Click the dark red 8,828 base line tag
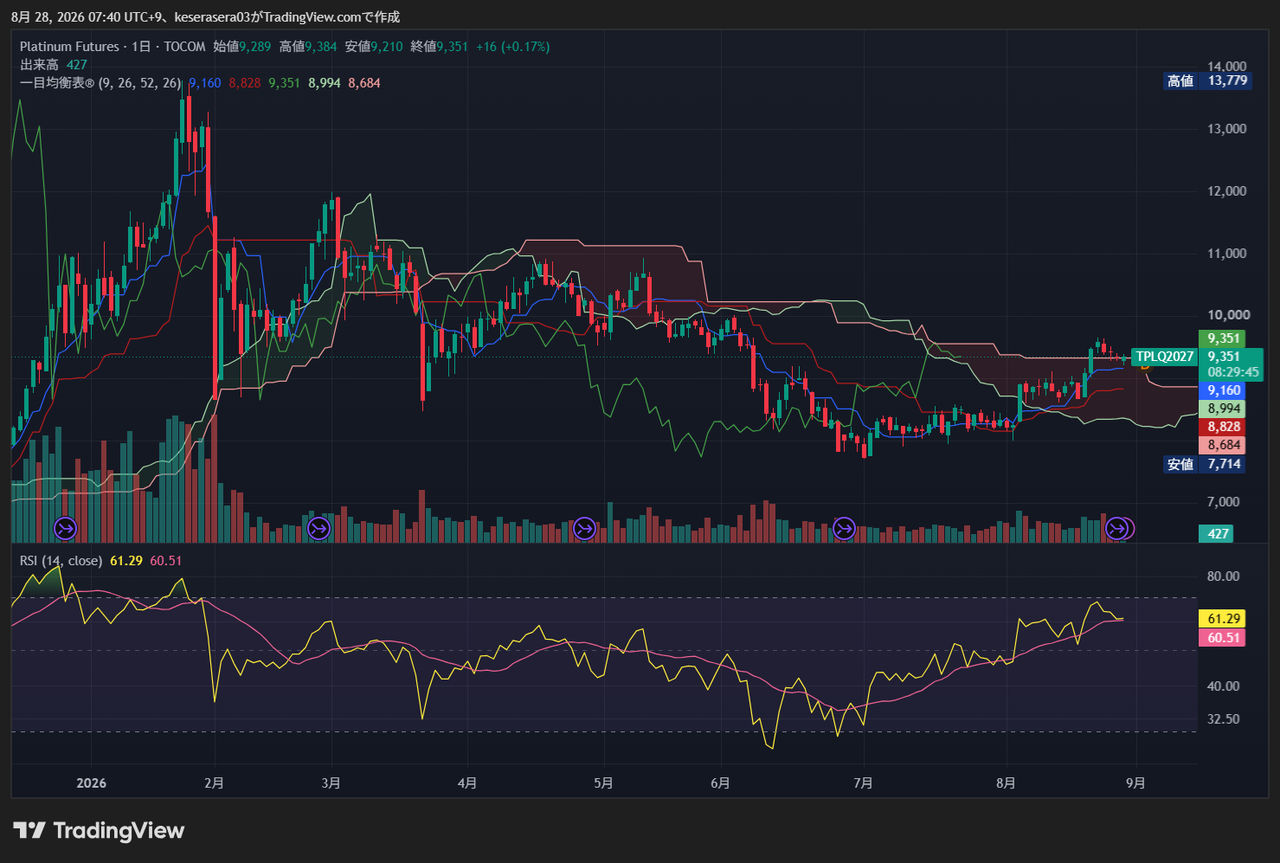 click(x=1224, y=427)
